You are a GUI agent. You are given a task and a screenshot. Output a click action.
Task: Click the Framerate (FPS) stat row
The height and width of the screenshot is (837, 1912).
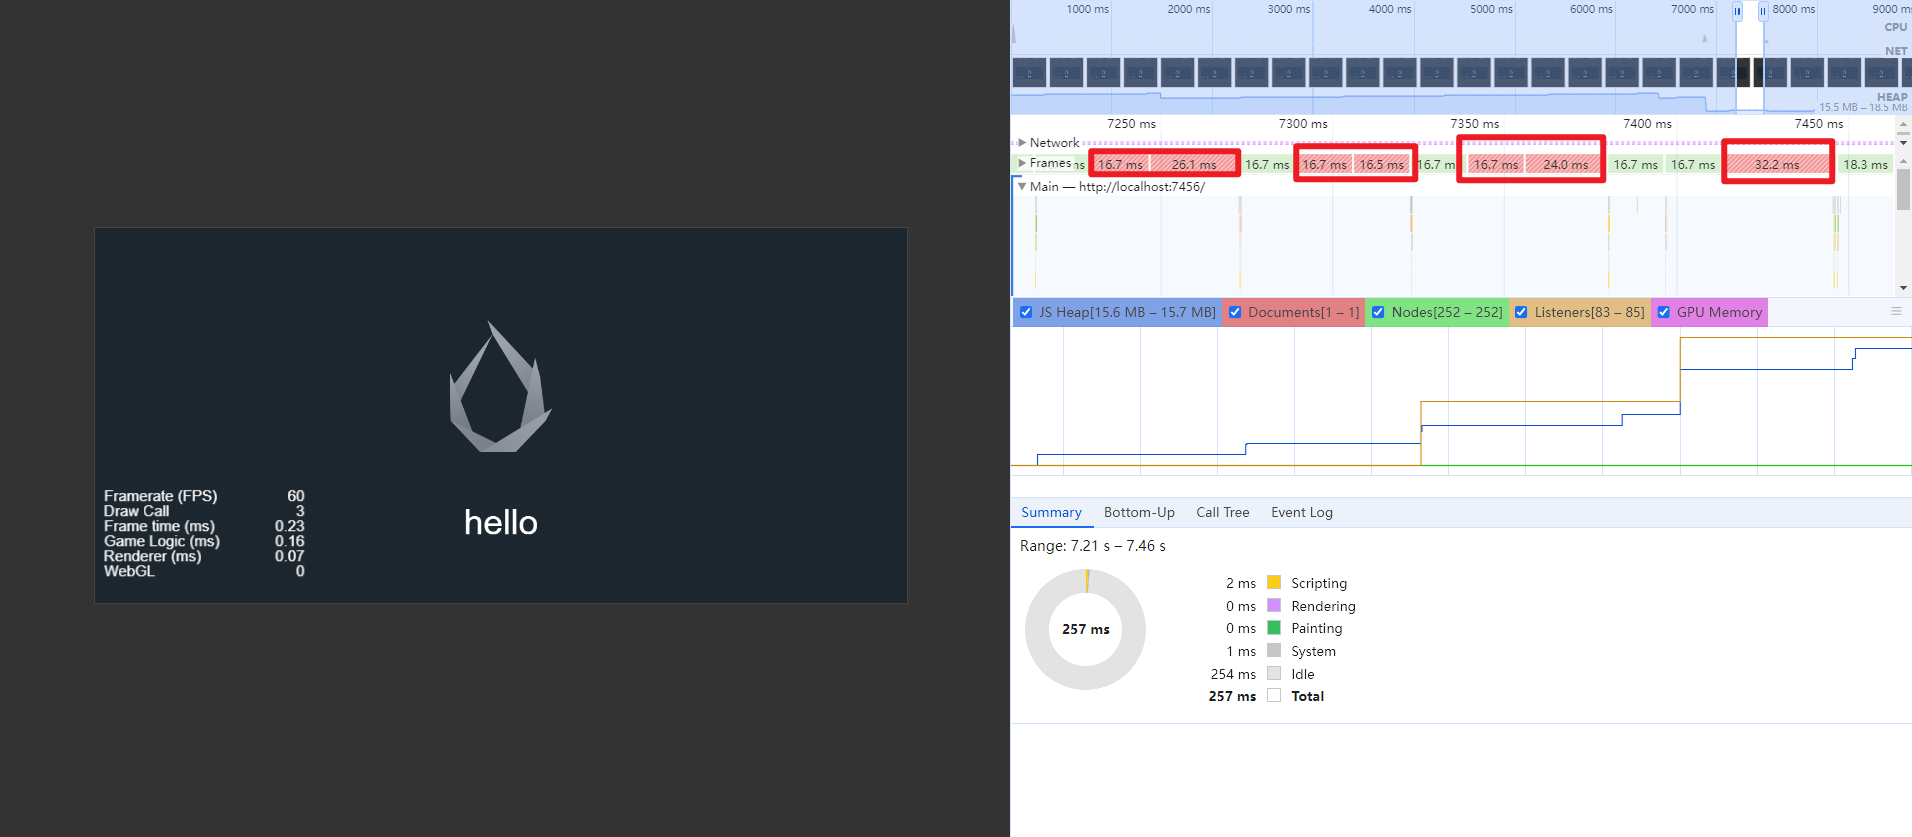click(204, 496)
